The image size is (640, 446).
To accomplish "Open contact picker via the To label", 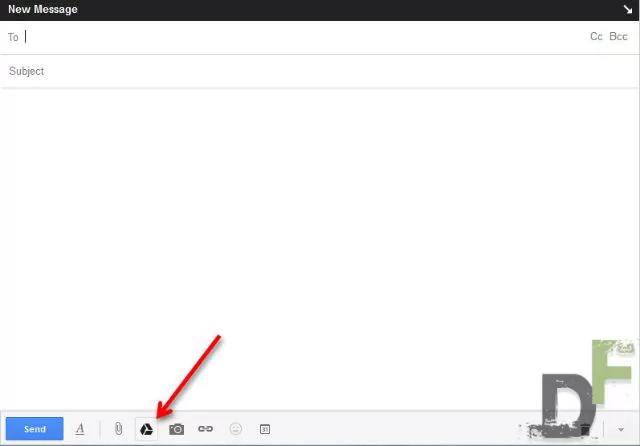I will (13, 37).
